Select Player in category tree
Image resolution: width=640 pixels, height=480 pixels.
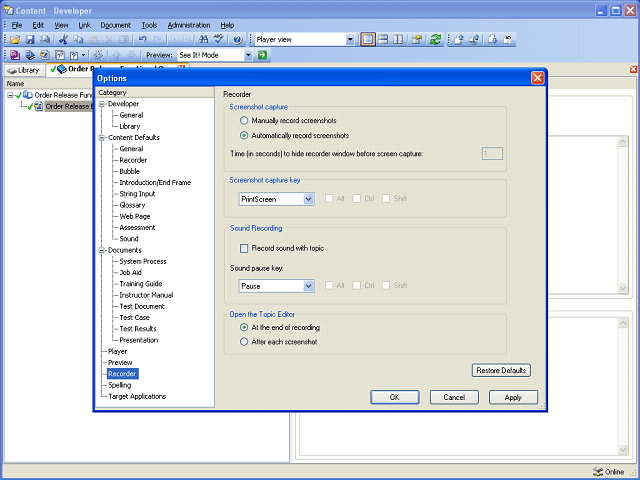[x=118, y=351]
